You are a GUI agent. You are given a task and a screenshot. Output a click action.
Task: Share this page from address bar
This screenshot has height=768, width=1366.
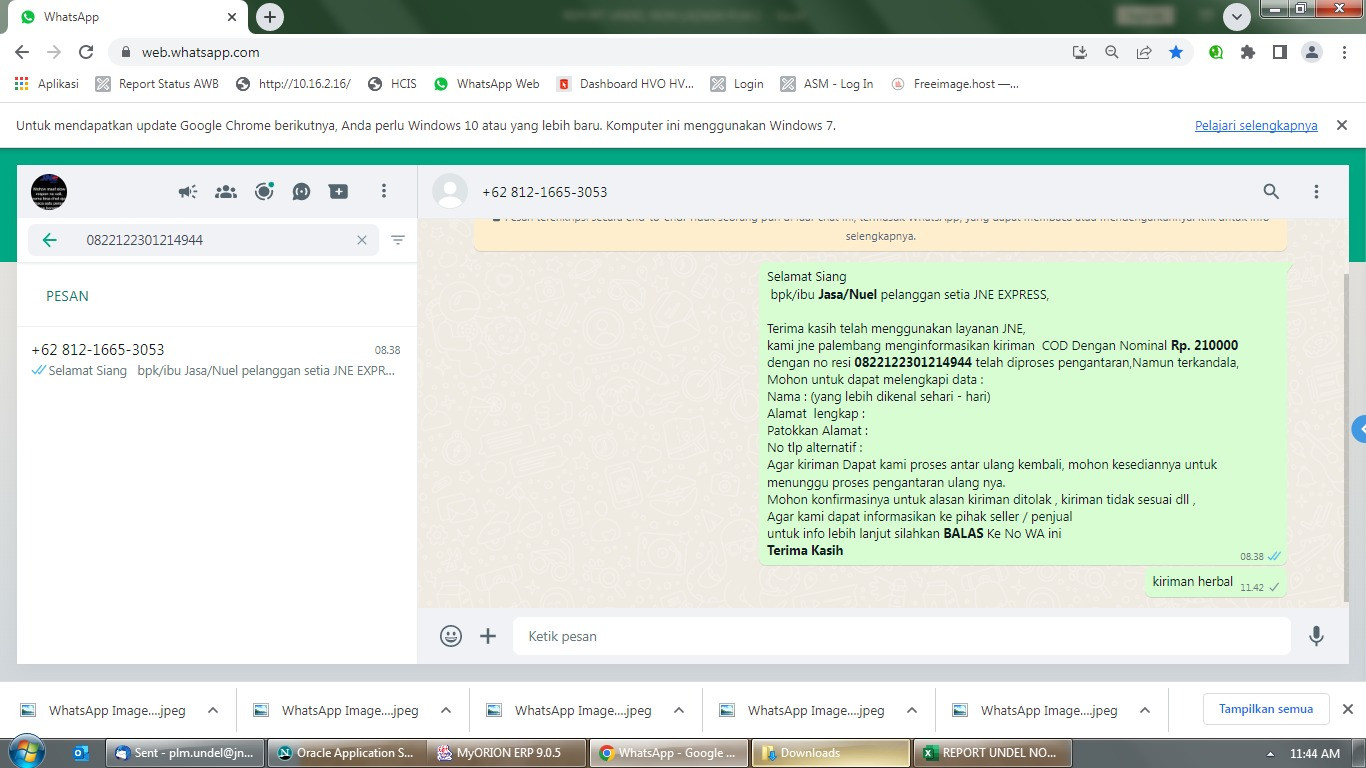click(x=1144, y=52)
